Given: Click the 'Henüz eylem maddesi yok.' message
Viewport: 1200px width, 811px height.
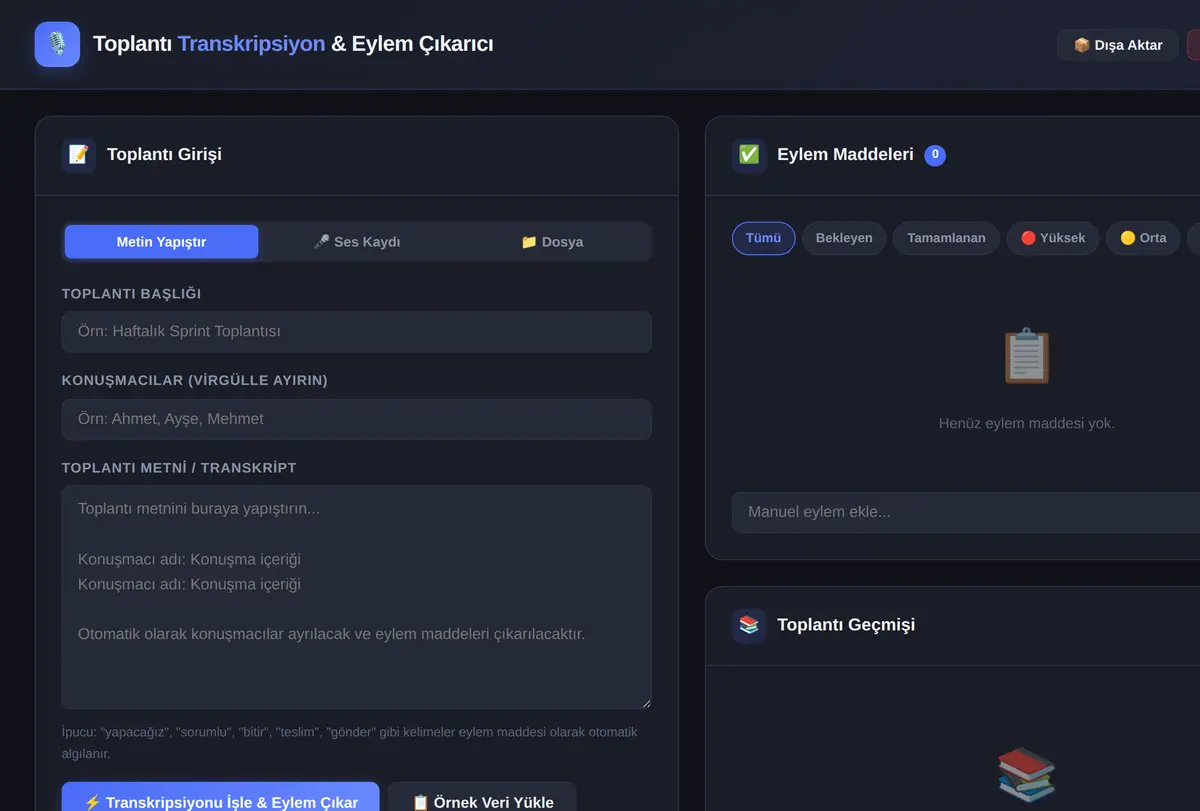Looking at the screenshot, I should [1026, 424].
